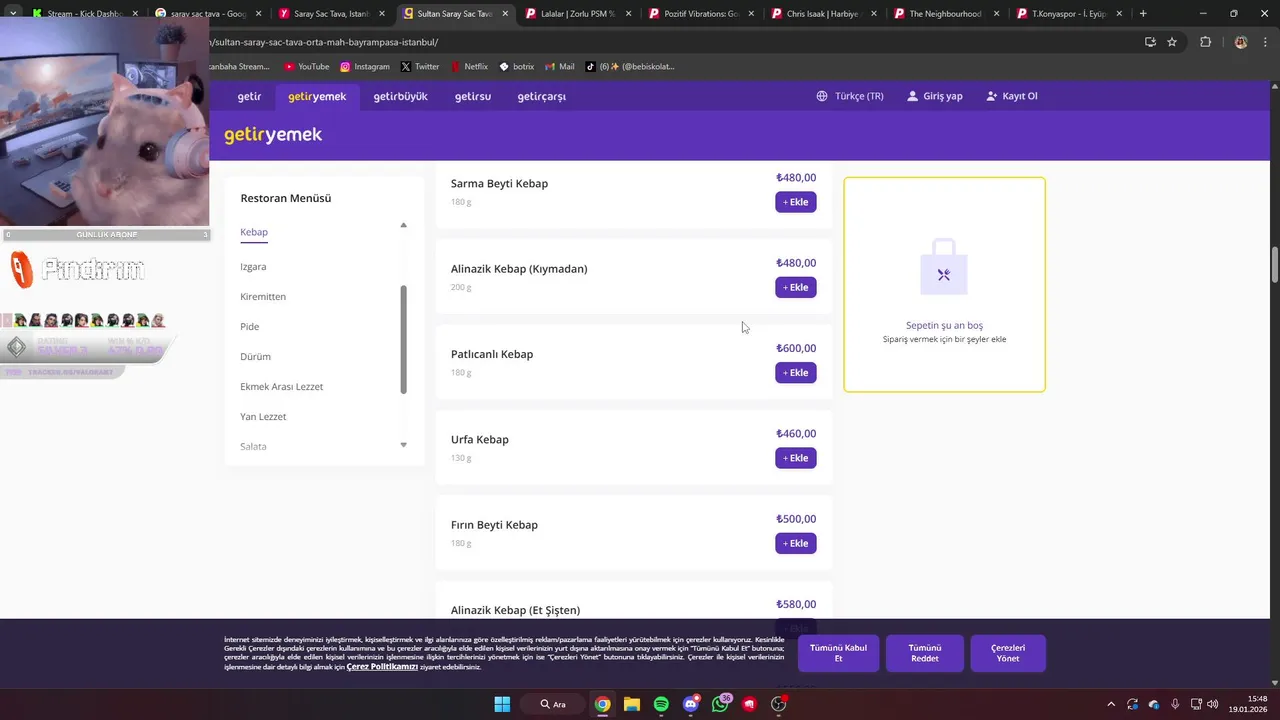Open the Twitter bookmark

420,67
